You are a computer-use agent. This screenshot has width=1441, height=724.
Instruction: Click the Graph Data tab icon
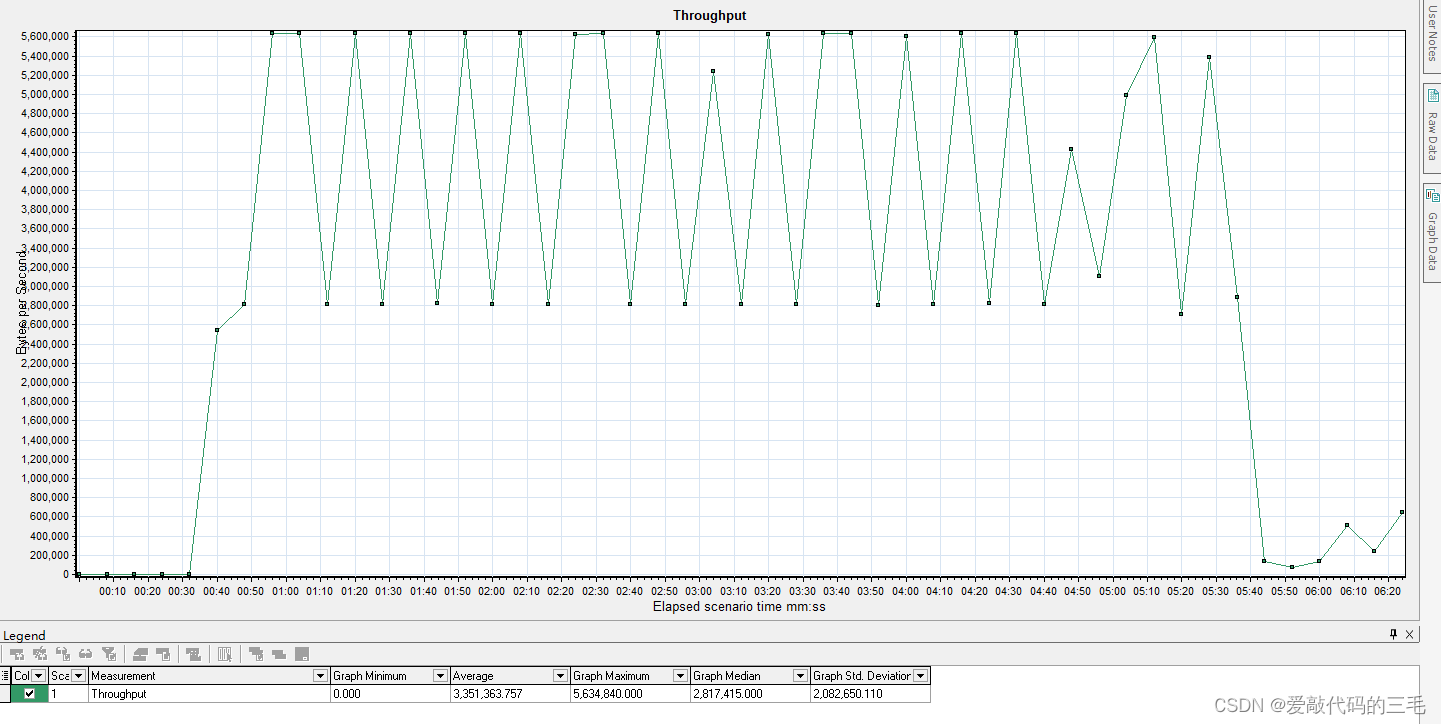click(x=1432, y=196)
